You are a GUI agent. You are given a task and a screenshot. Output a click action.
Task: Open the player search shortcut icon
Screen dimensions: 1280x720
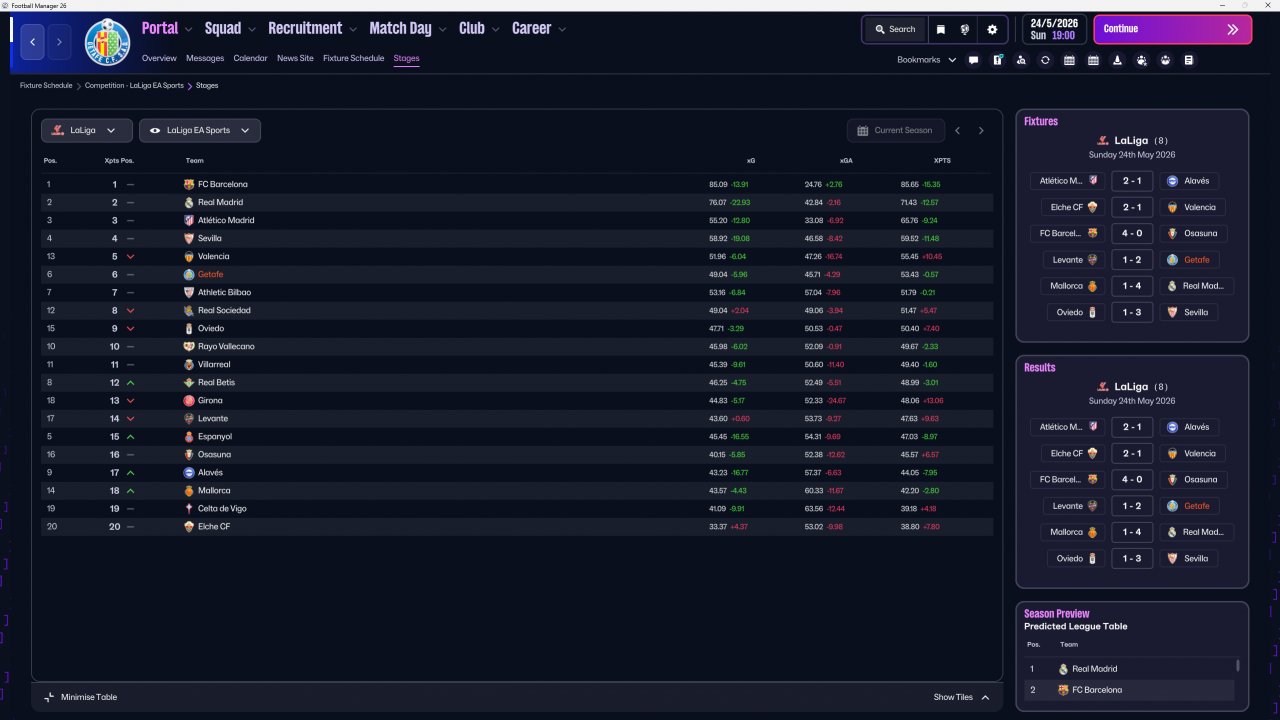tap(1021, 60)
